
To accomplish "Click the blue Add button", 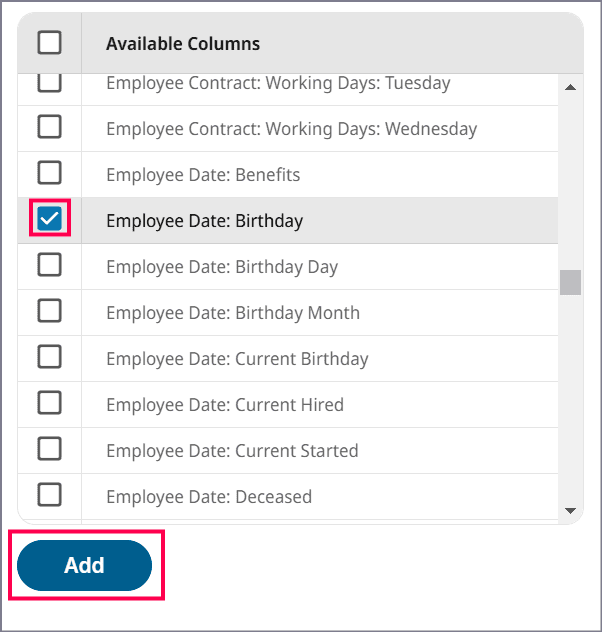I will 84,565.
